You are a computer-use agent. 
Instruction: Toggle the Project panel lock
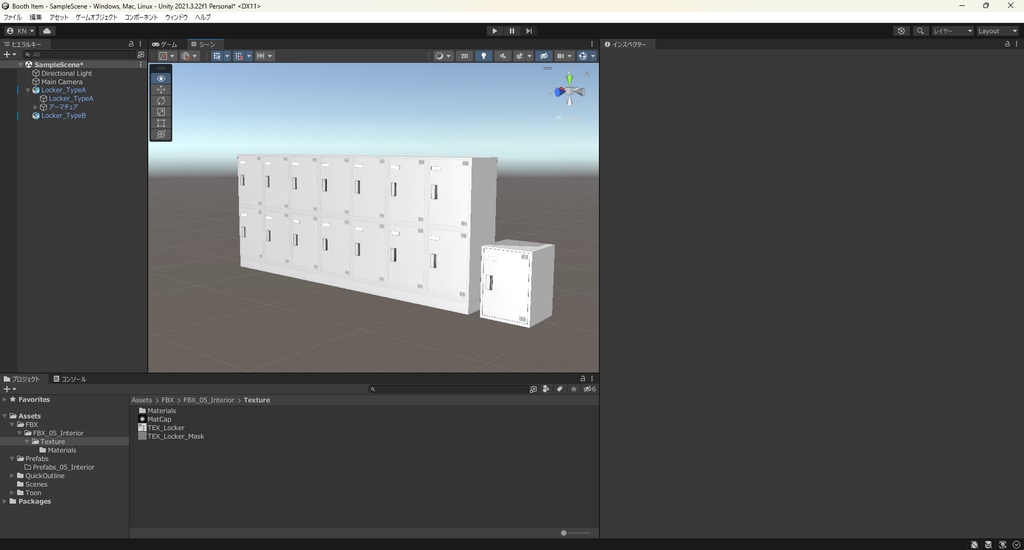(x=583, y=378)
